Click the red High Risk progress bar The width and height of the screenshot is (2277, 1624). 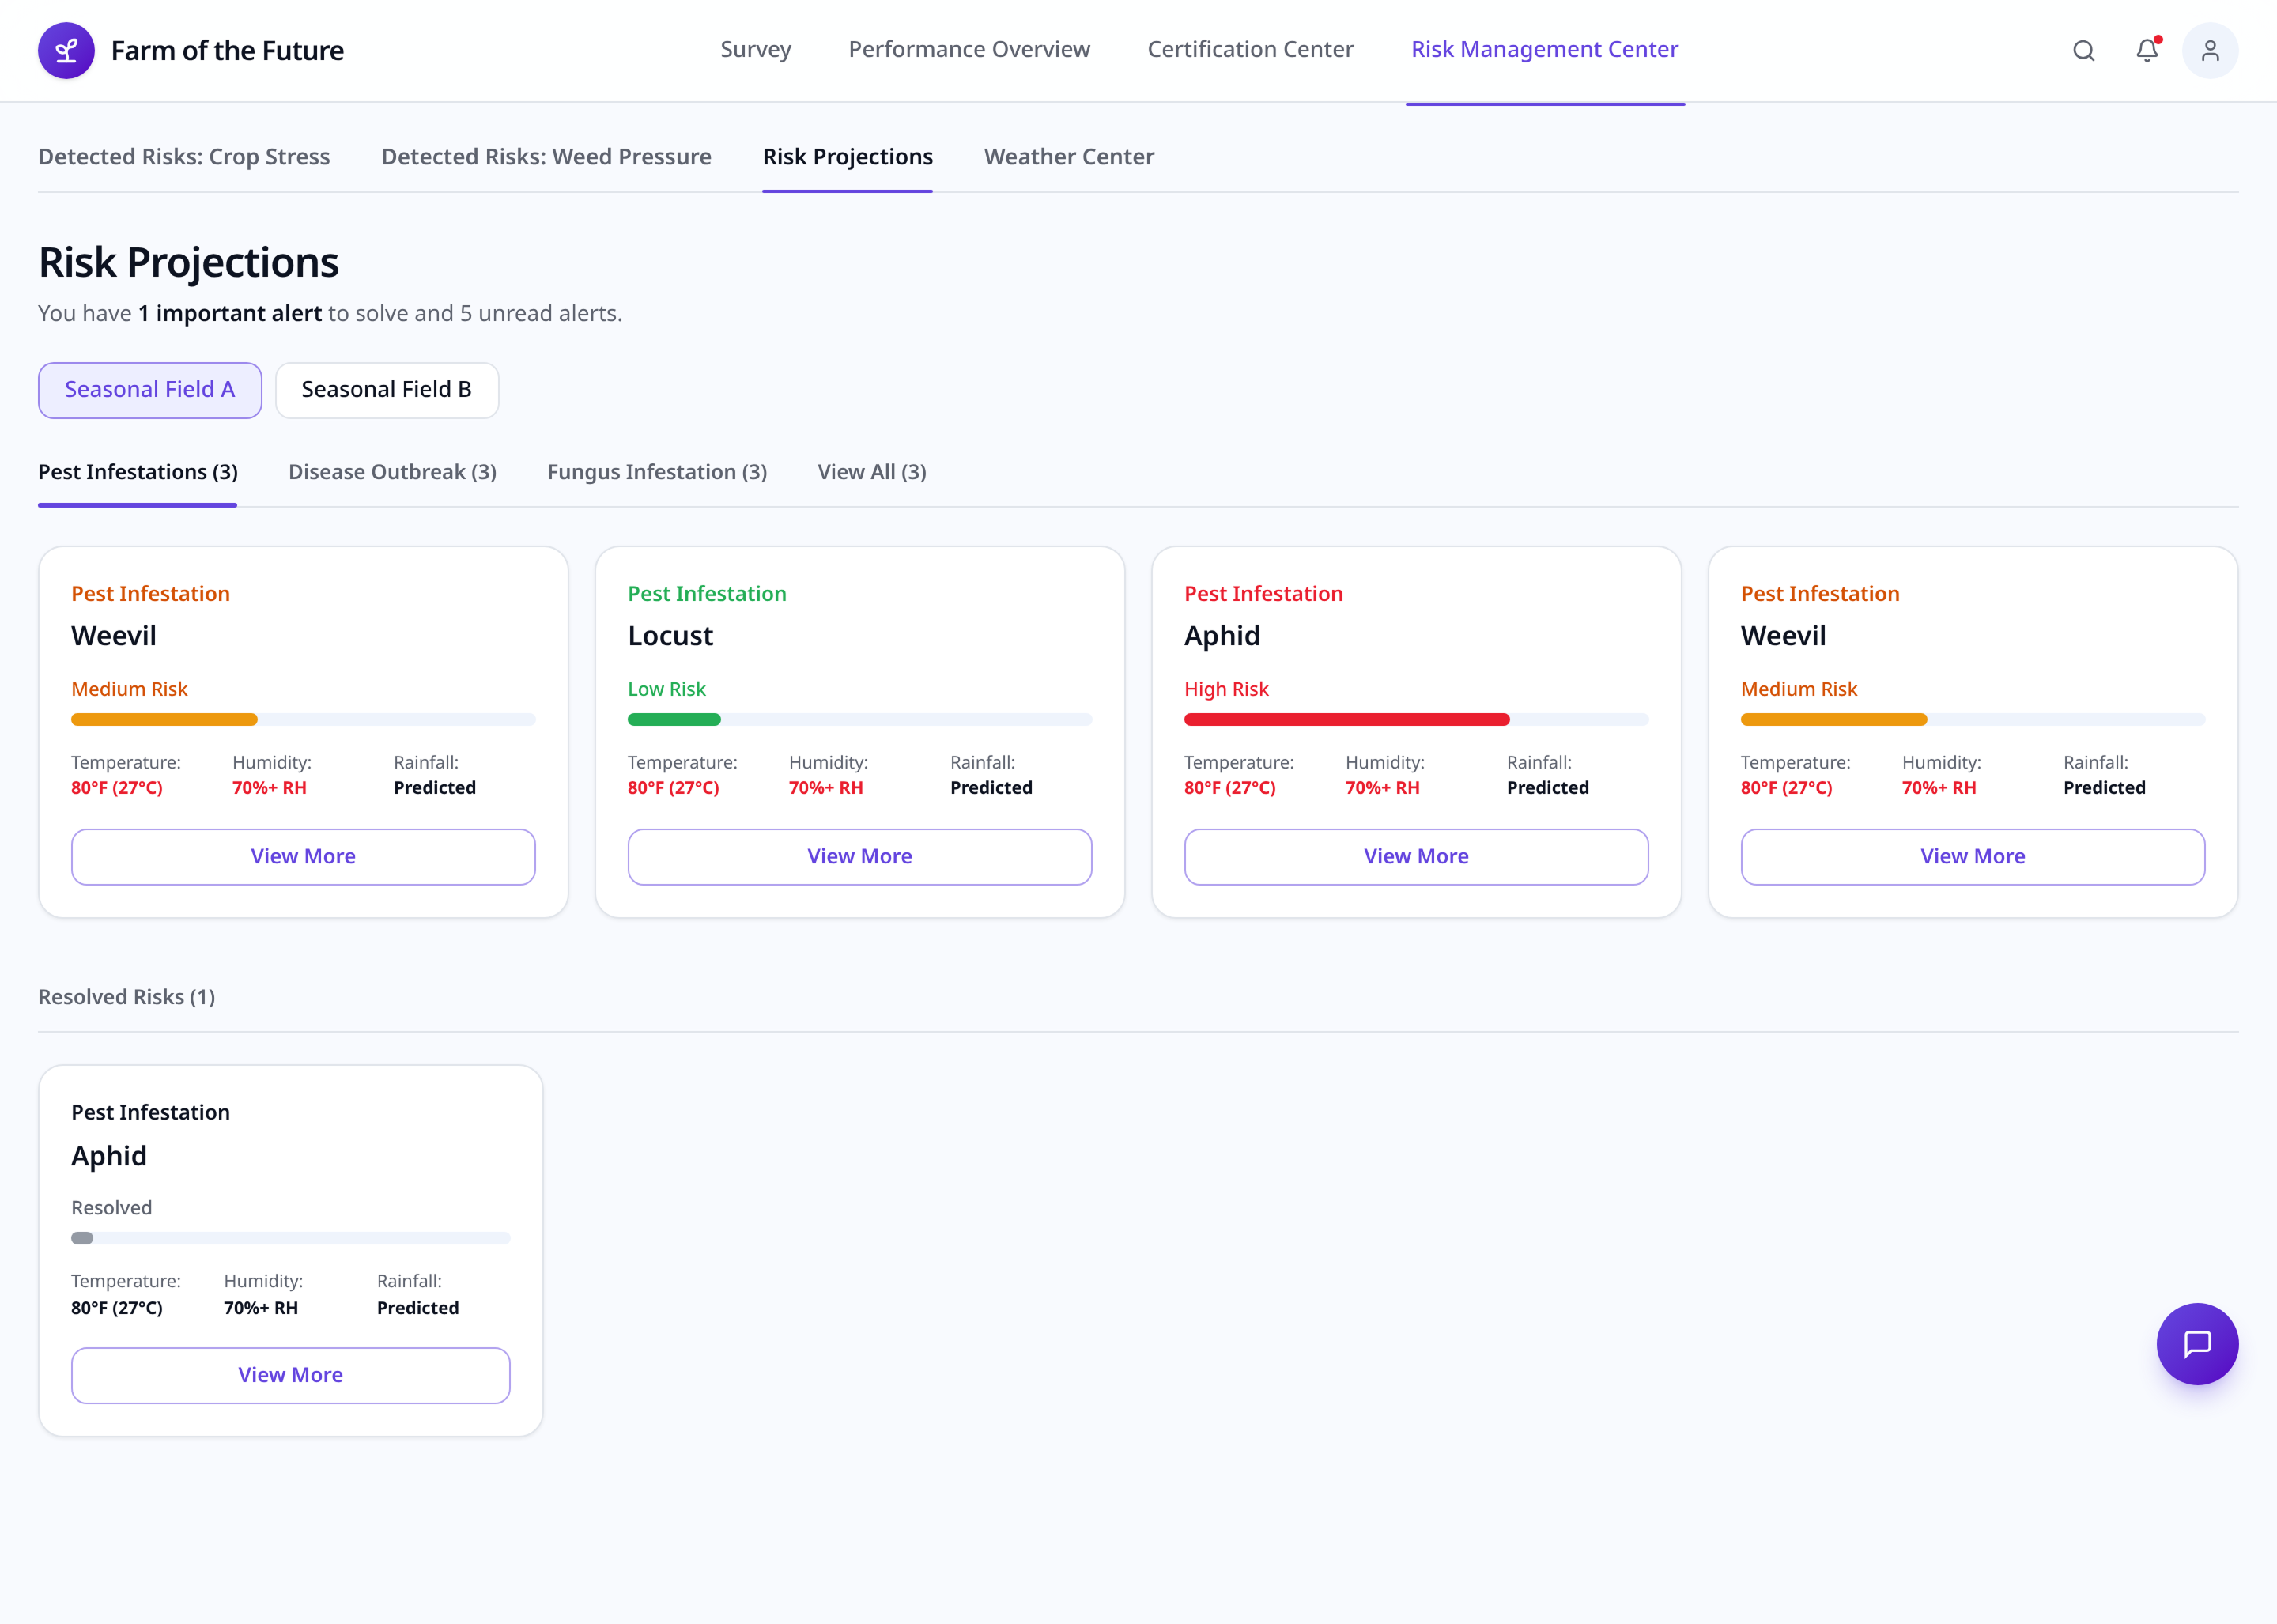(x=1416, y=720)
